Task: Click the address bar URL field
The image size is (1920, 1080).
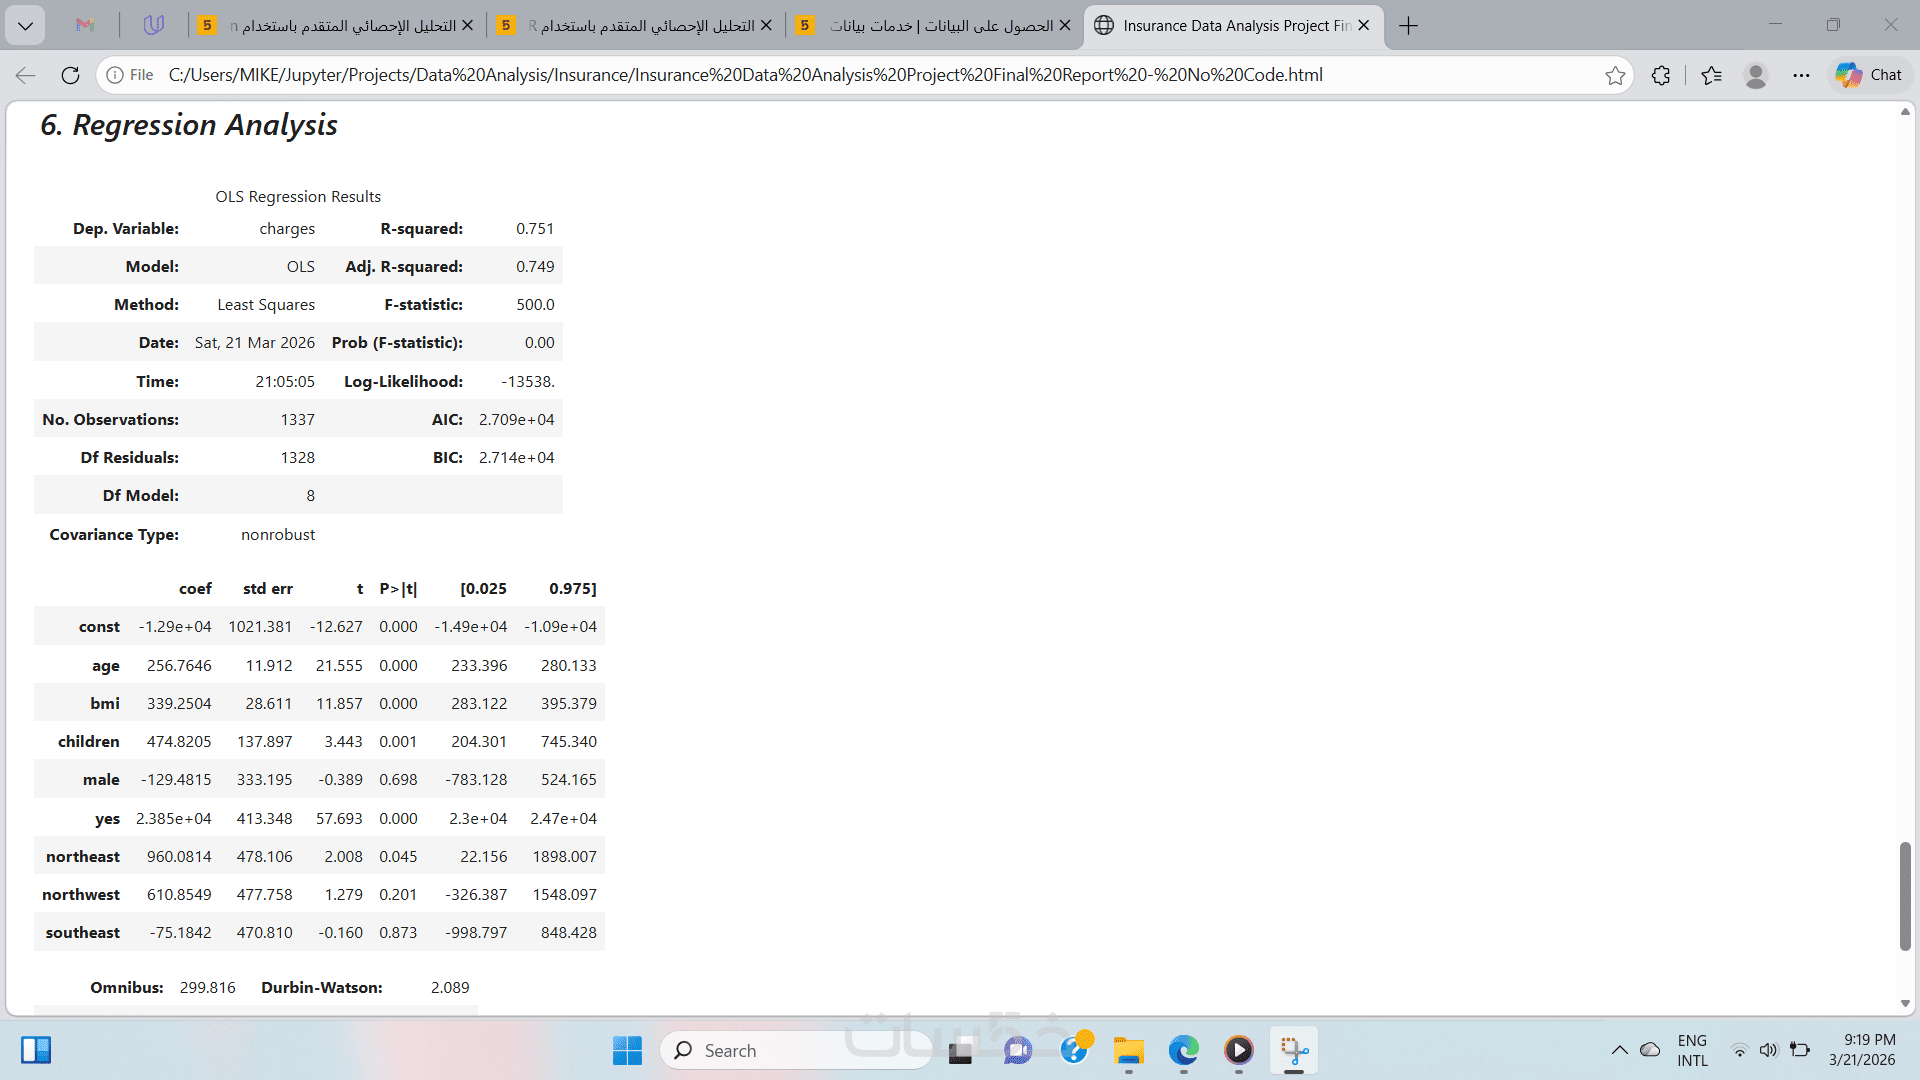Action: (745, 75)
